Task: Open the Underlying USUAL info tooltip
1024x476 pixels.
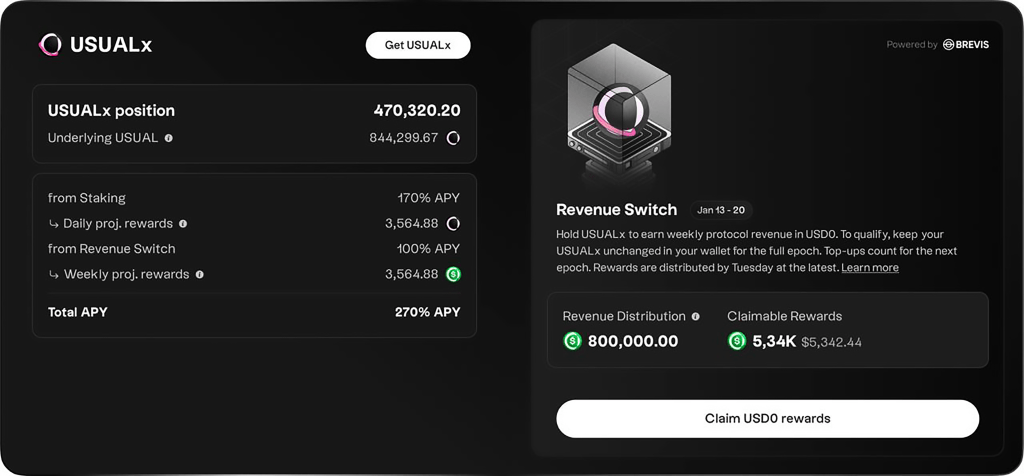Action: click(x=168, y=138)
